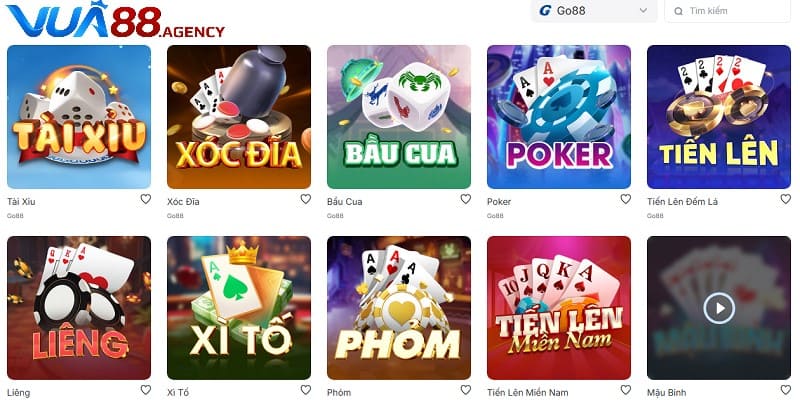Click the heart icon beside Xì Tố
This screenshot has height=400, width=800.
(x=306, y=390)
